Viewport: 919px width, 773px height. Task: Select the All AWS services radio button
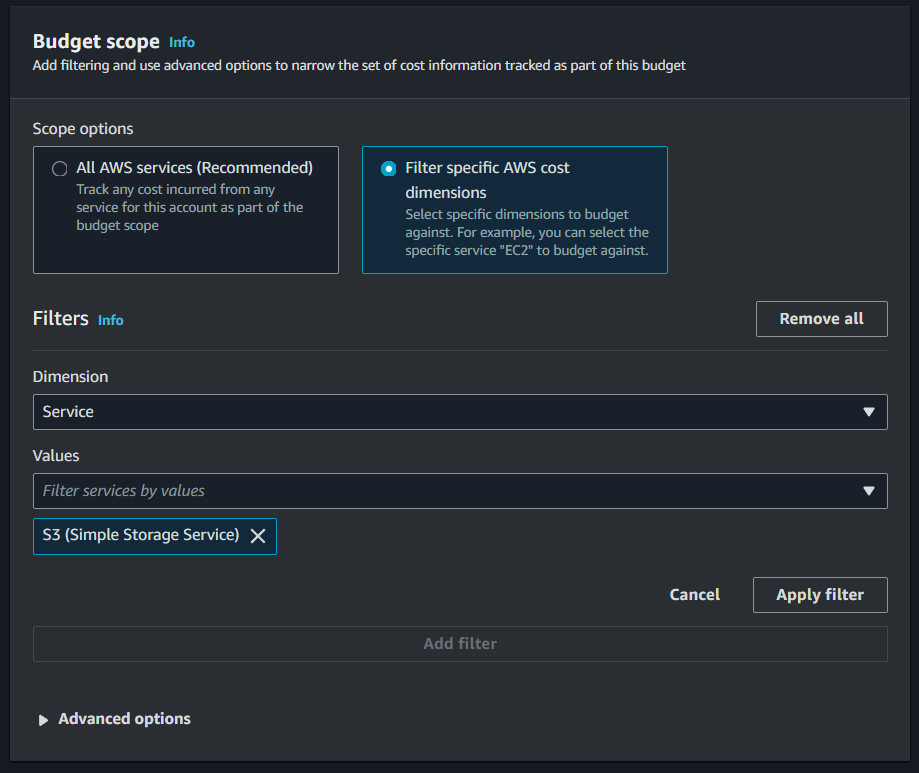[x=60, y=169]
